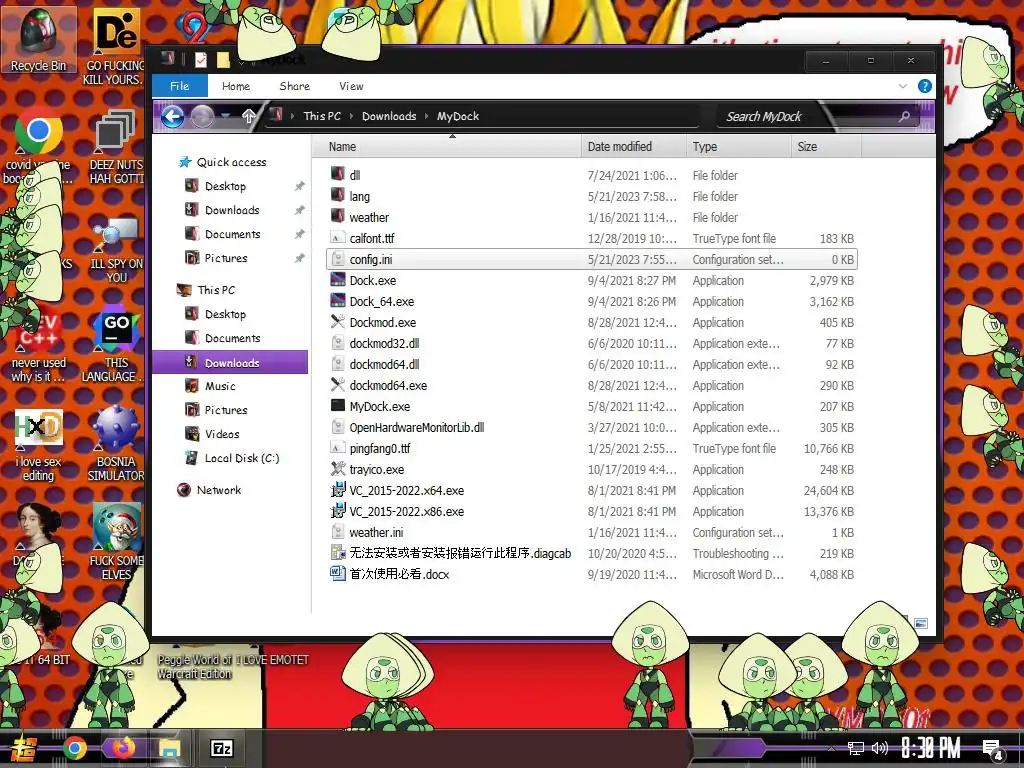Click the taskbar clock
Viewport: 1024px width, 768px height.
coord(931,748)
